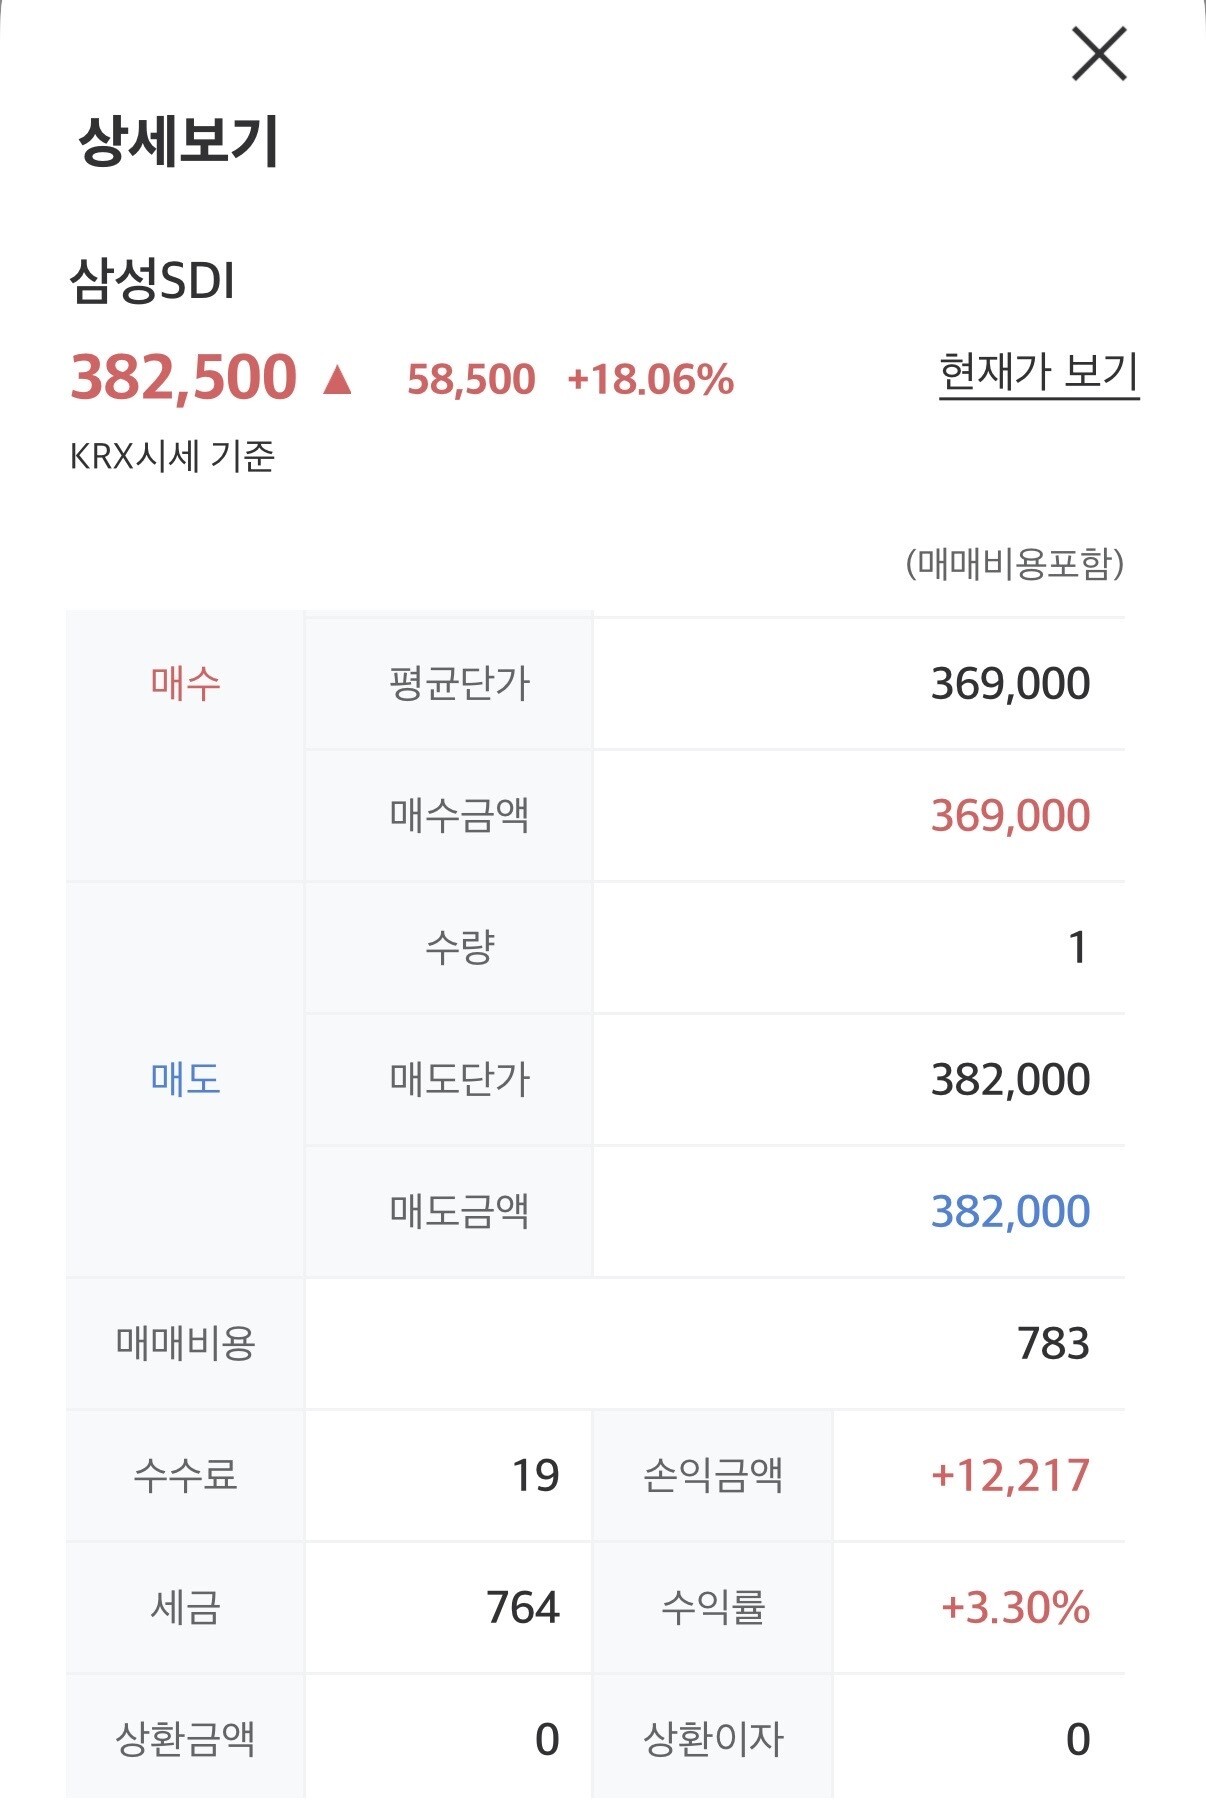Click the red up-triangle price indicator
Viewport: 1206px width, 1809px height.
pyautogui.click(x=337, y=379)
